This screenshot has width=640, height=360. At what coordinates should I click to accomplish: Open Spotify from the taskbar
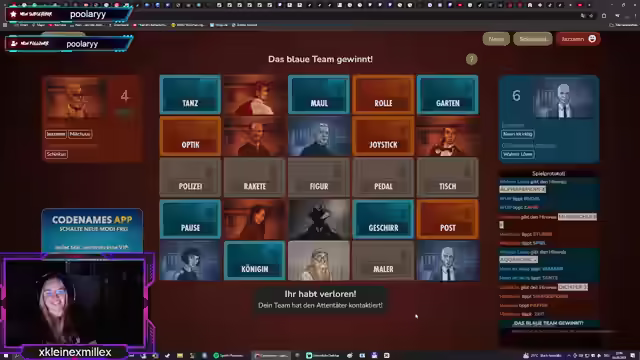(x=229, y=356)
